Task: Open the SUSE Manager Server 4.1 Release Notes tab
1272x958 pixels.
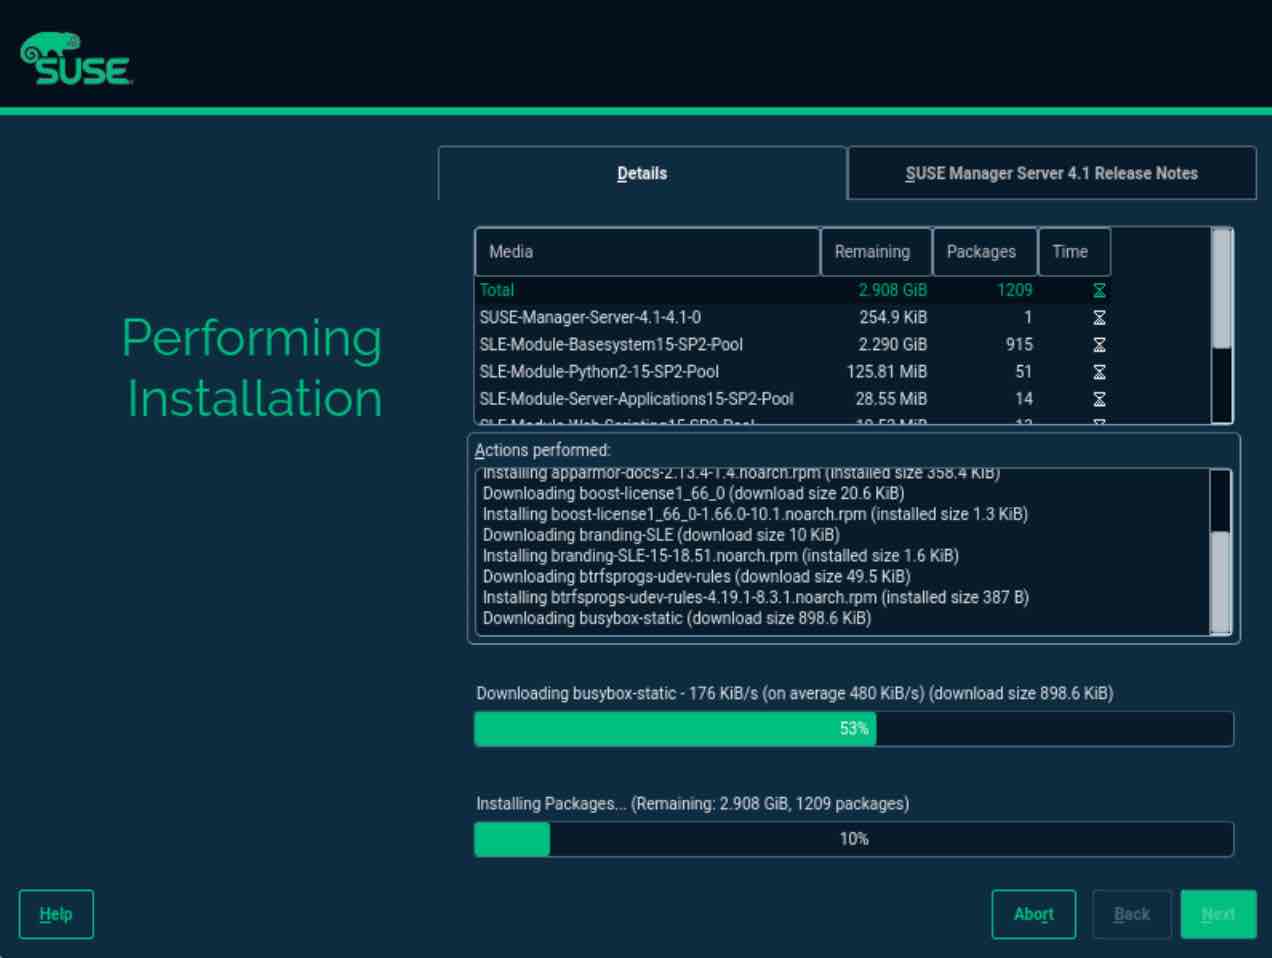Action: (x=1051, y=173)
